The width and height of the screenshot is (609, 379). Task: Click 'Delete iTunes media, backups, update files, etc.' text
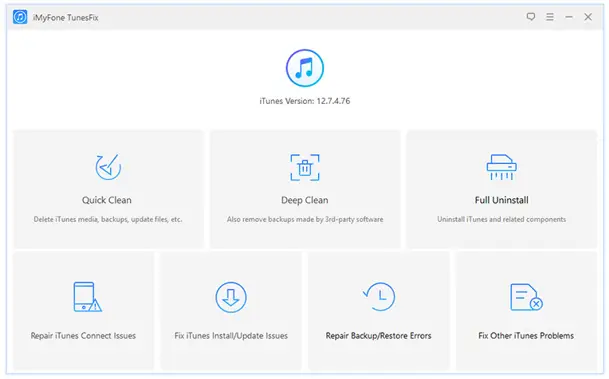(x=108, y=219)
